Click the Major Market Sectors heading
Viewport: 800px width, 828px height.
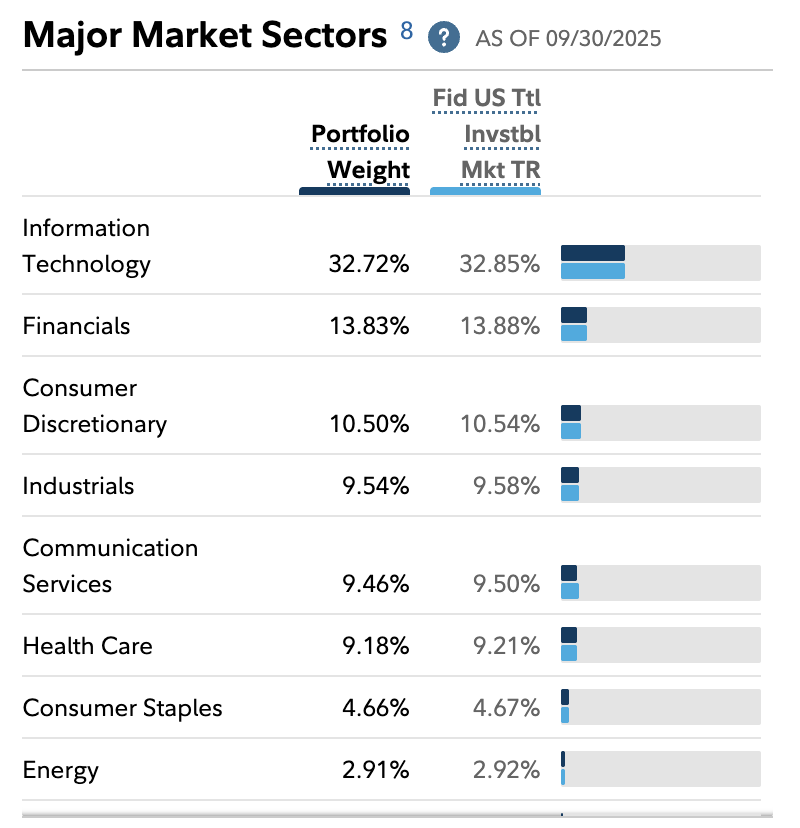[204, 36]
